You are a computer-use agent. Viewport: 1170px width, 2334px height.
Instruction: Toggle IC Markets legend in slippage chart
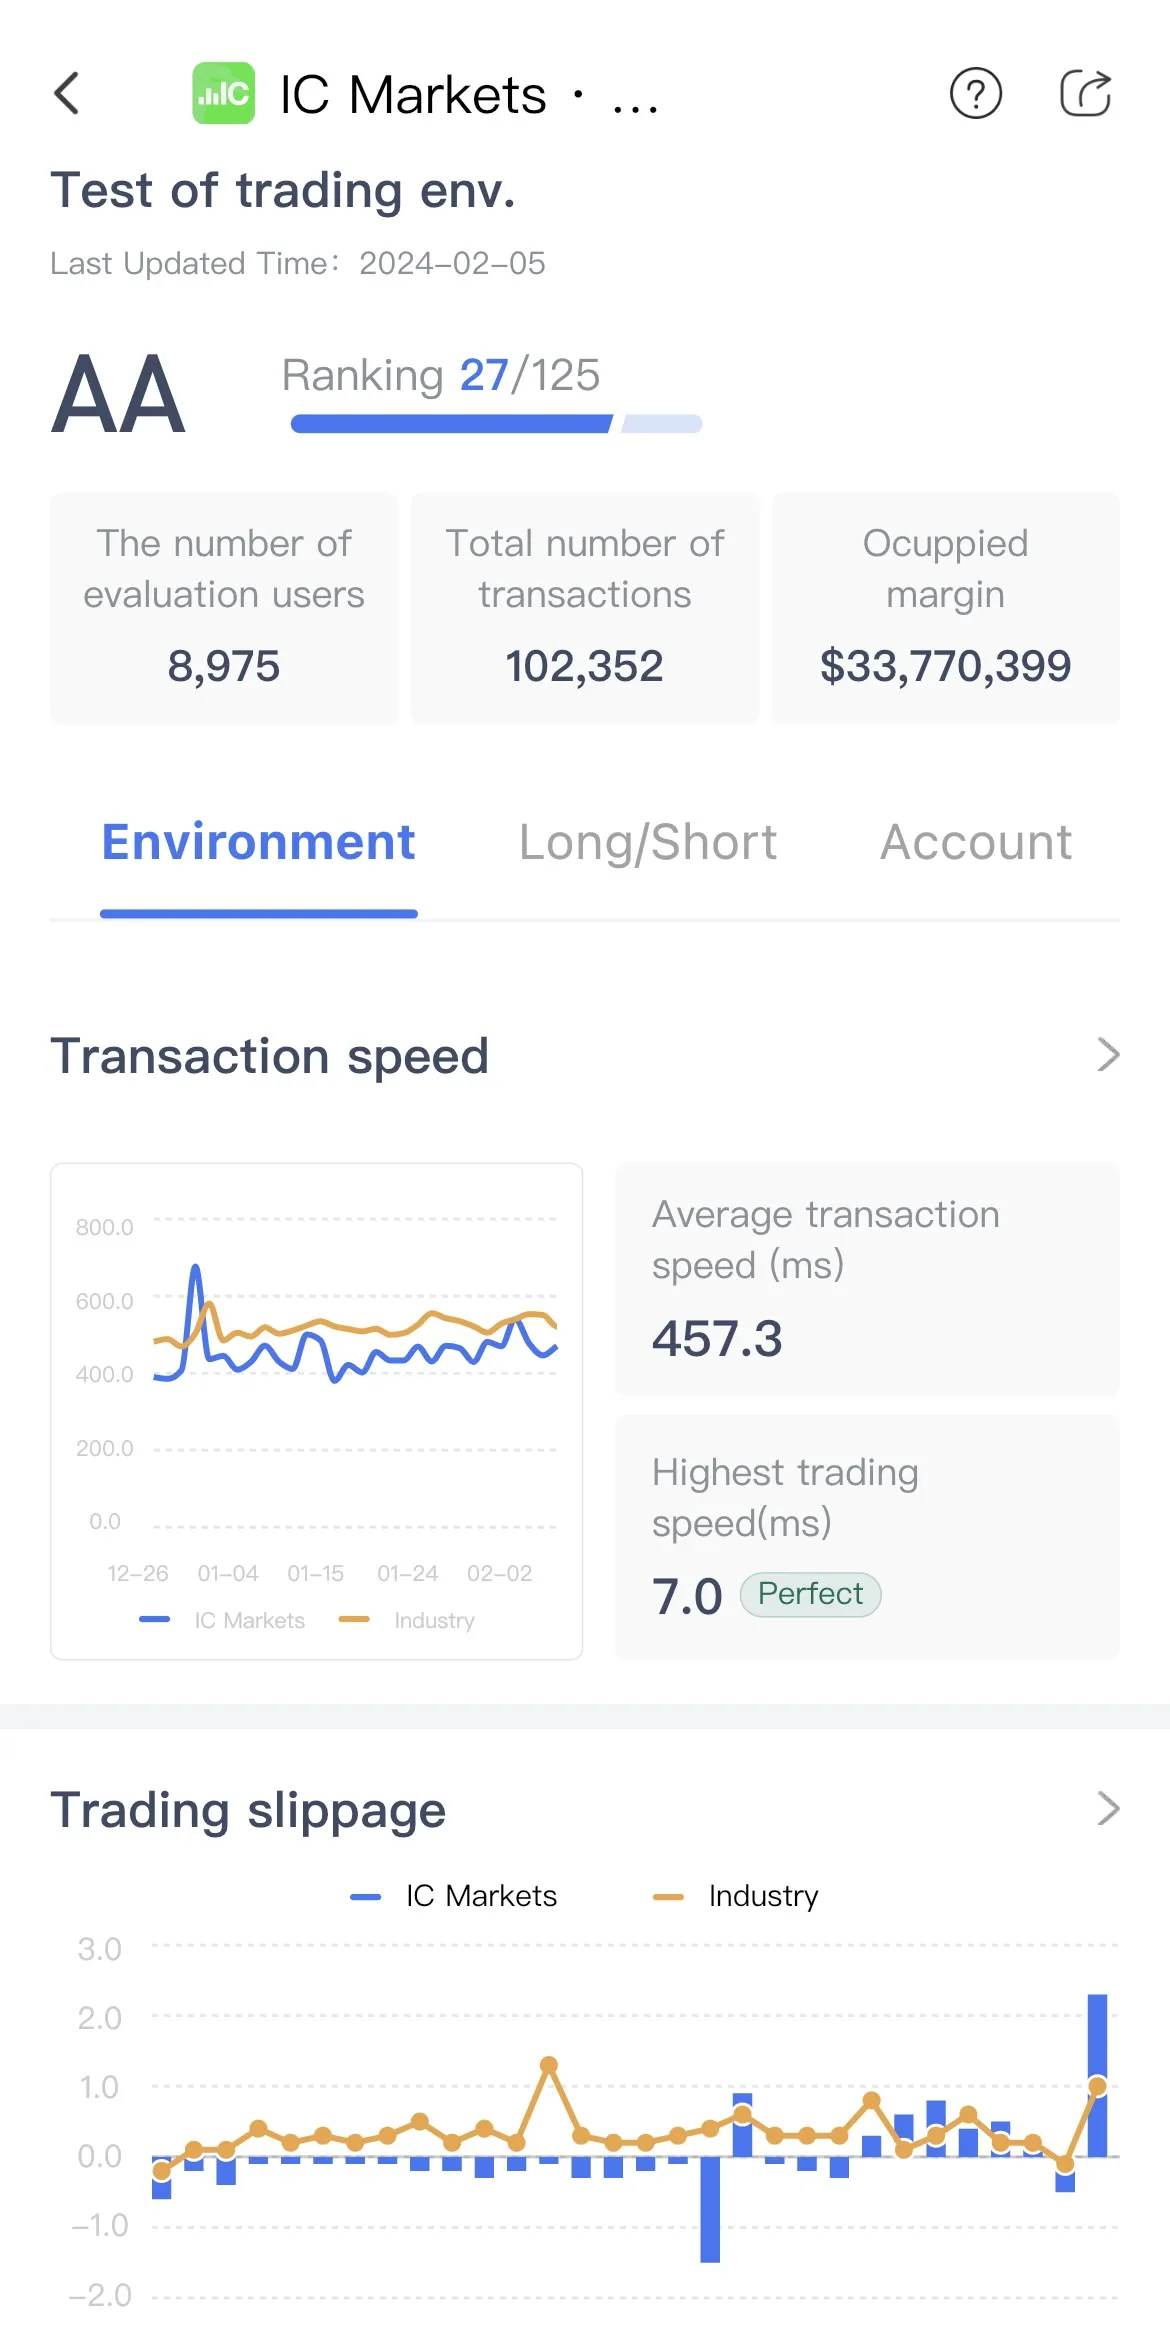(454, 1896)
